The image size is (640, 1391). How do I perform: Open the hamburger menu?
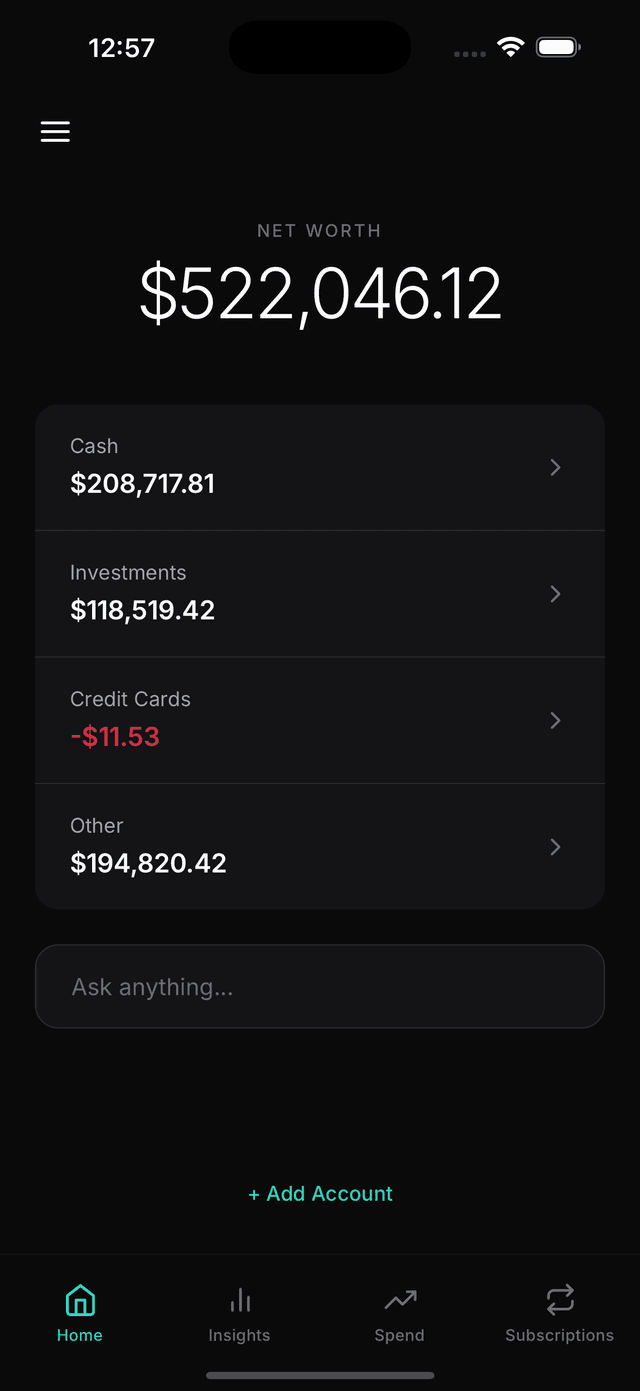click(x=55, y=132)
